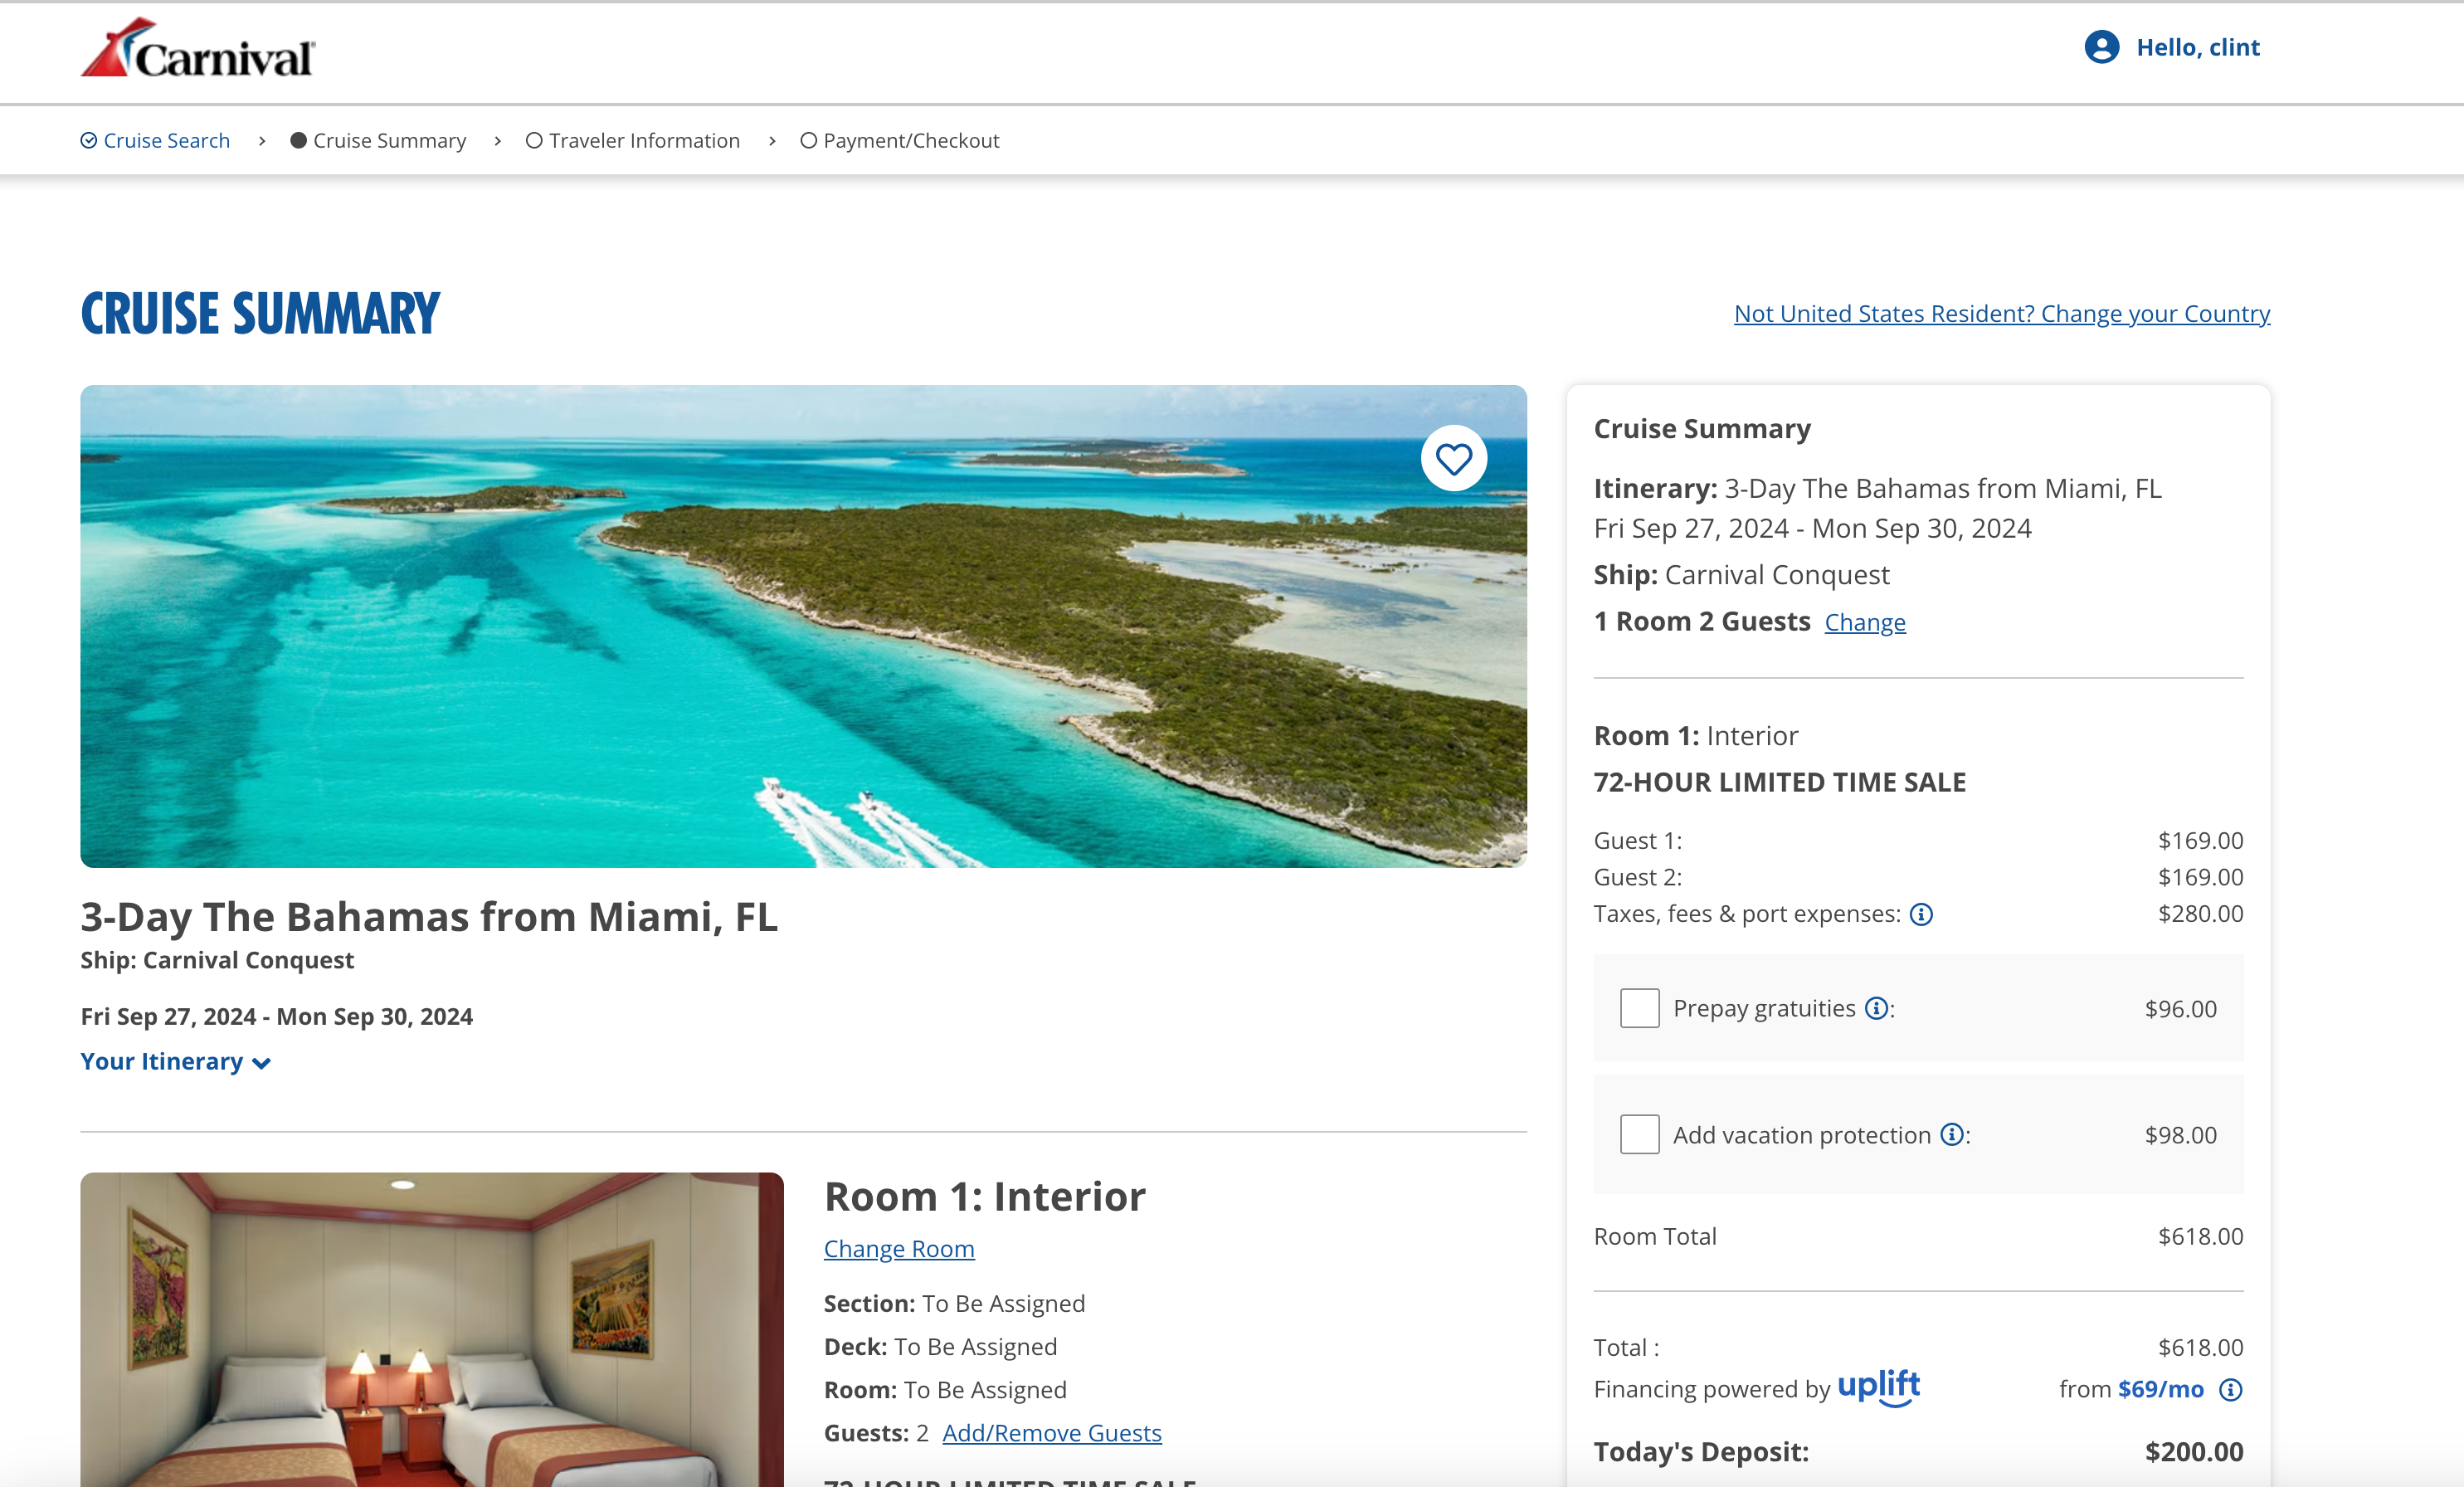Click the Hello, clint account link
This screenshot has height=1487, width=2464.
pos(2197,47)
